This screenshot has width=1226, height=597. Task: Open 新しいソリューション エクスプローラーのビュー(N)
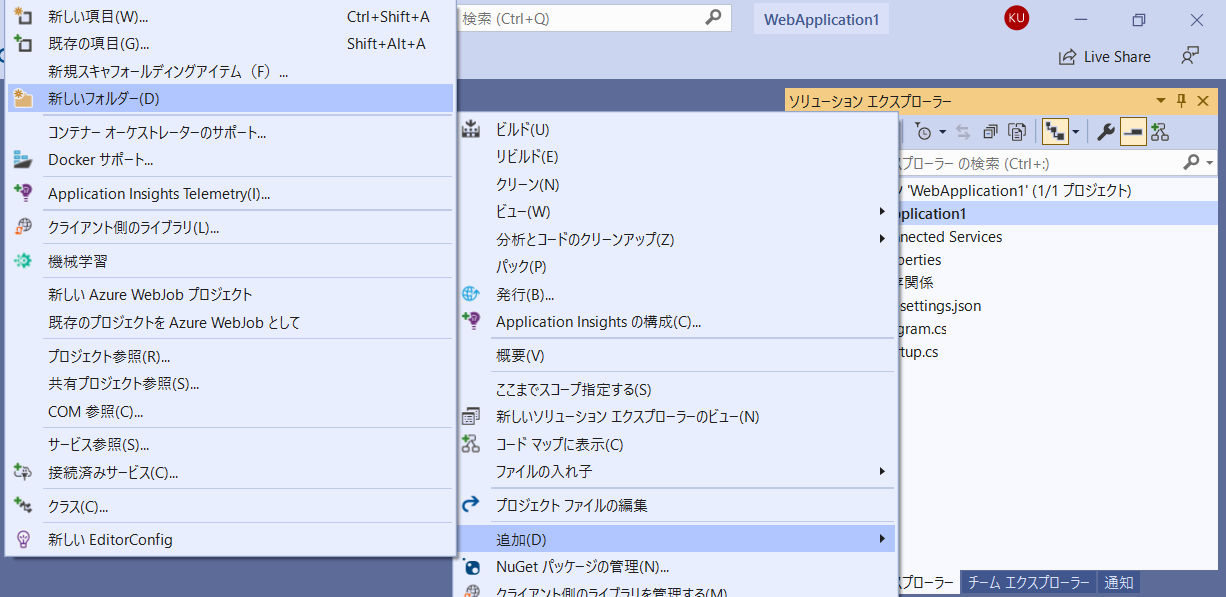click(x=677, y=416)
